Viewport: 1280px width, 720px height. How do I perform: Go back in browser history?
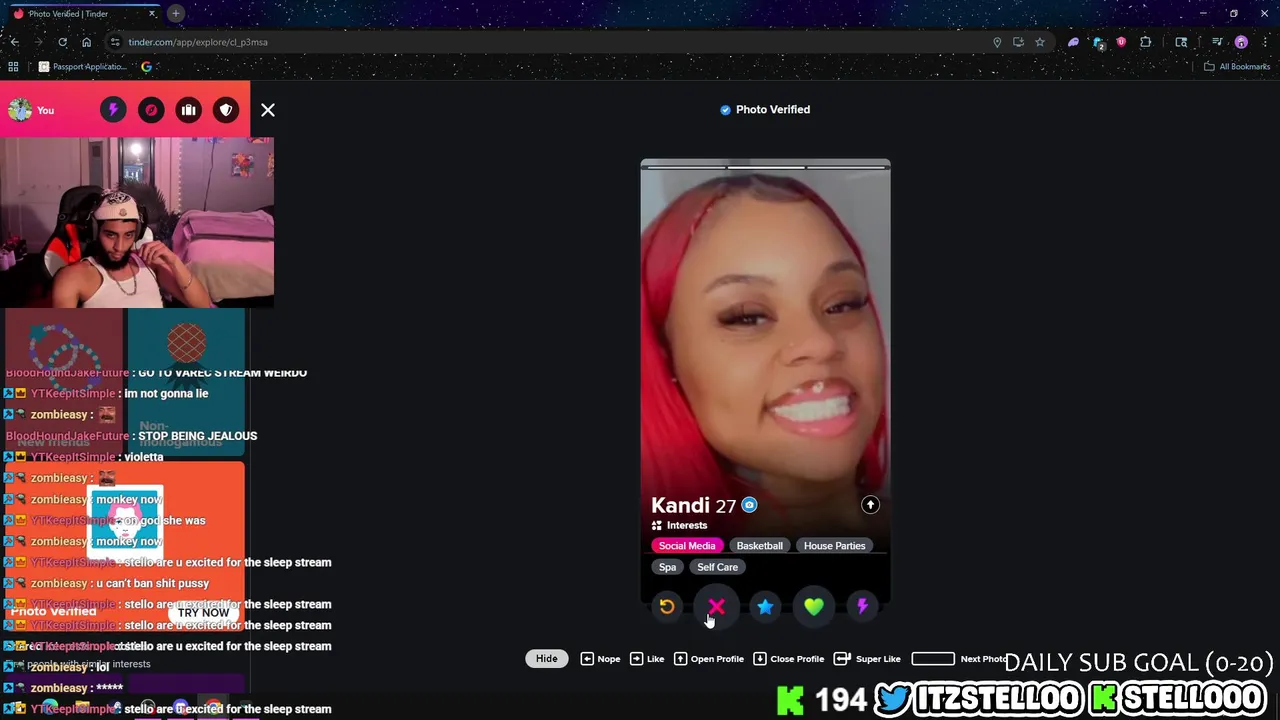click(15, 42)
